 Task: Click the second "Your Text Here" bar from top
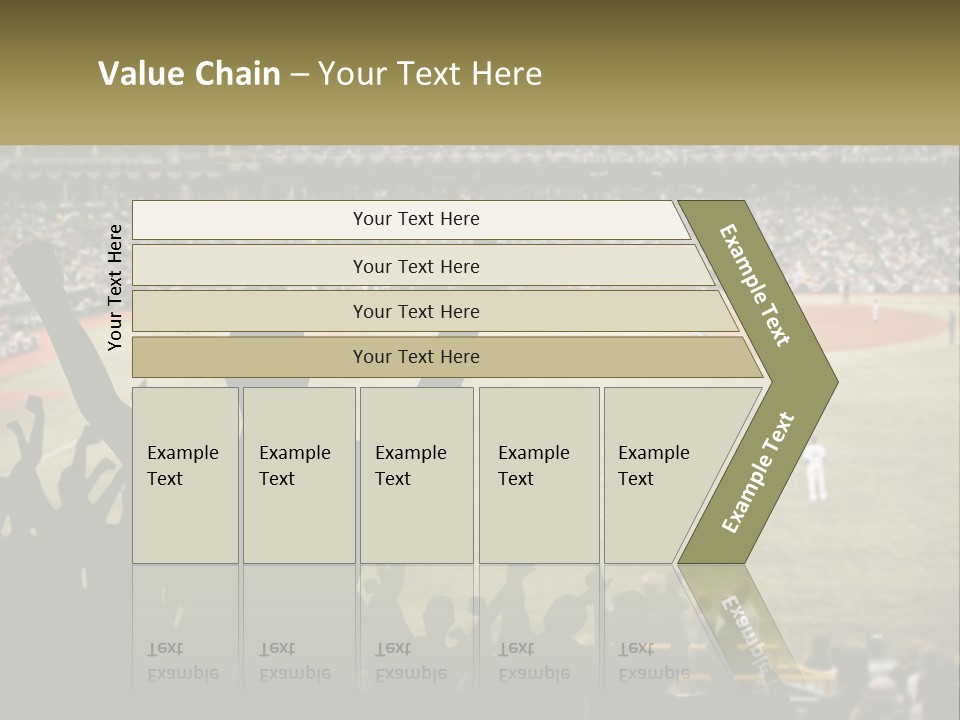416,266
